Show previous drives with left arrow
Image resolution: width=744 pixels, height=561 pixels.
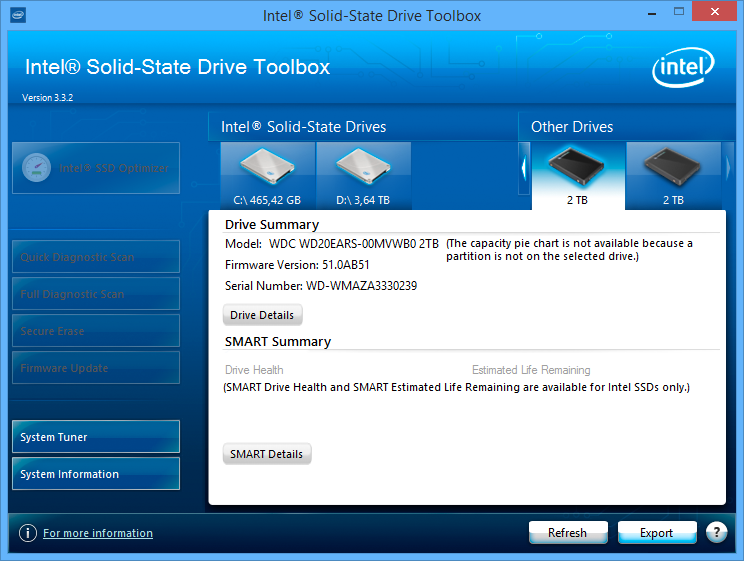[x=524, y=168]
